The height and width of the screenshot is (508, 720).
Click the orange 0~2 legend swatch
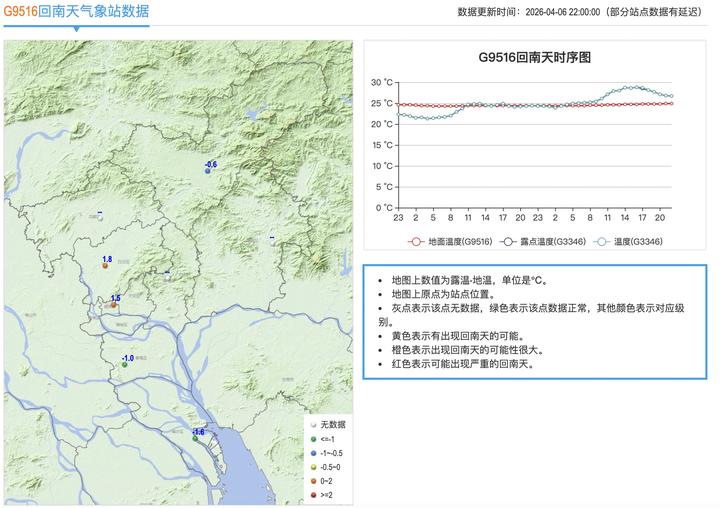tap(312, 480)
